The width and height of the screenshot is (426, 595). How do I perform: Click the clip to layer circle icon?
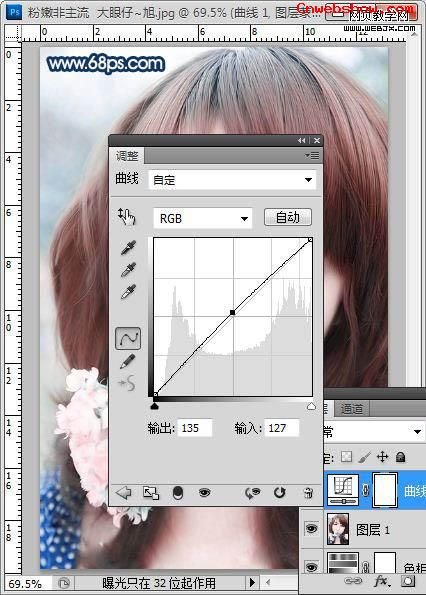click(178, 493)
